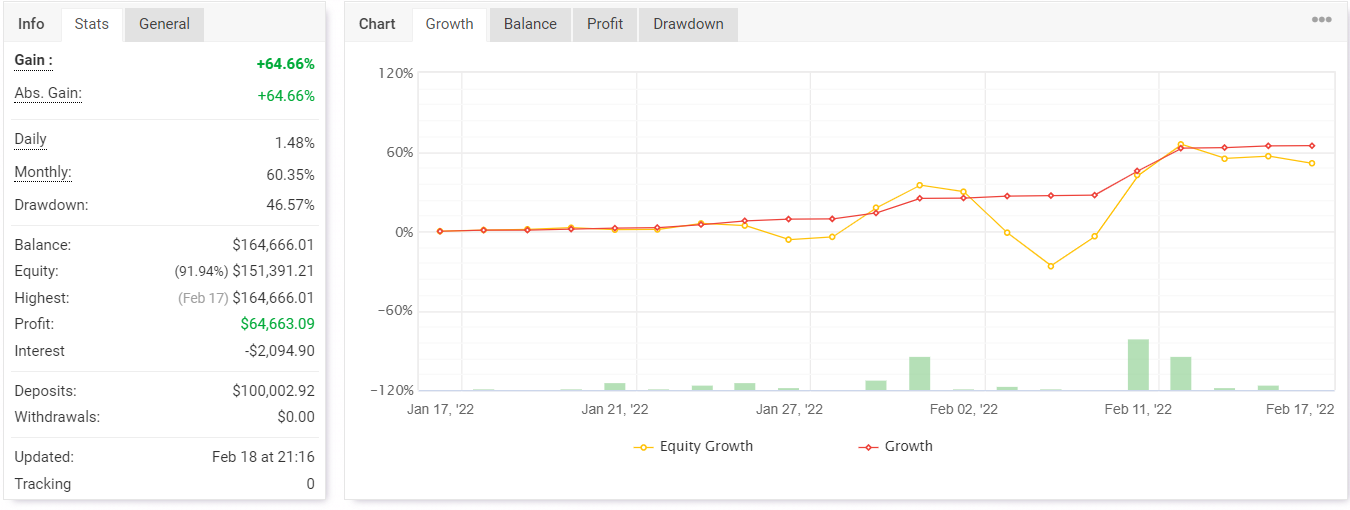Select the Stats tab

pyautogui.click(x=92, y=24)
